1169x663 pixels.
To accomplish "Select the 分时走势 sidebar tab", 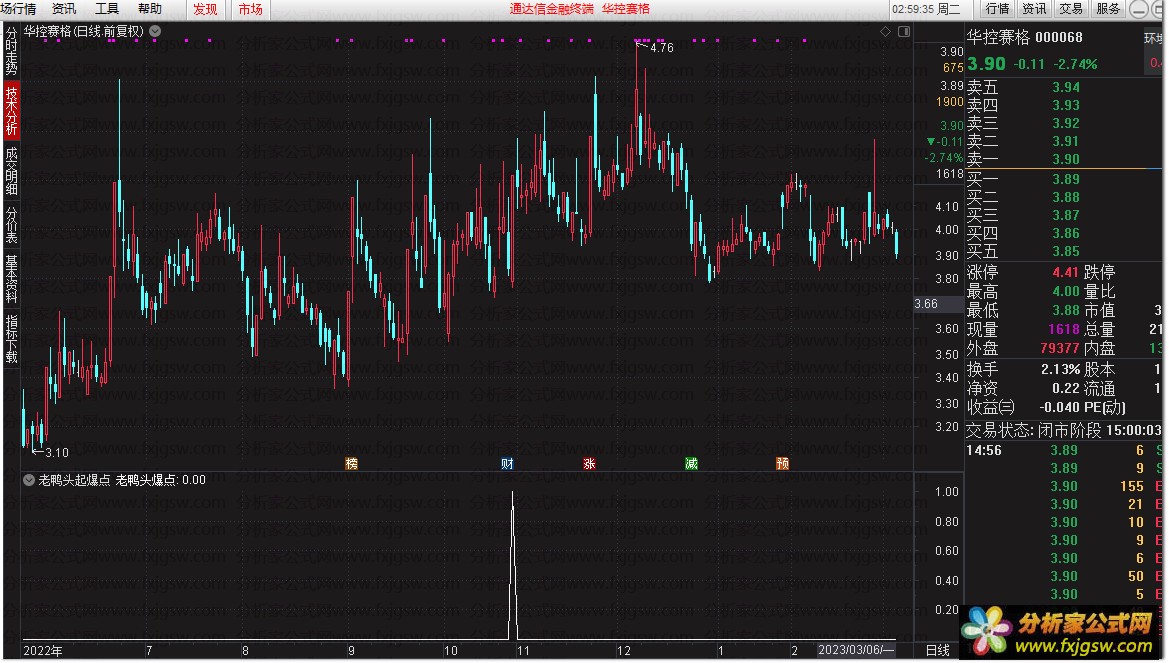I will point(11,51).
